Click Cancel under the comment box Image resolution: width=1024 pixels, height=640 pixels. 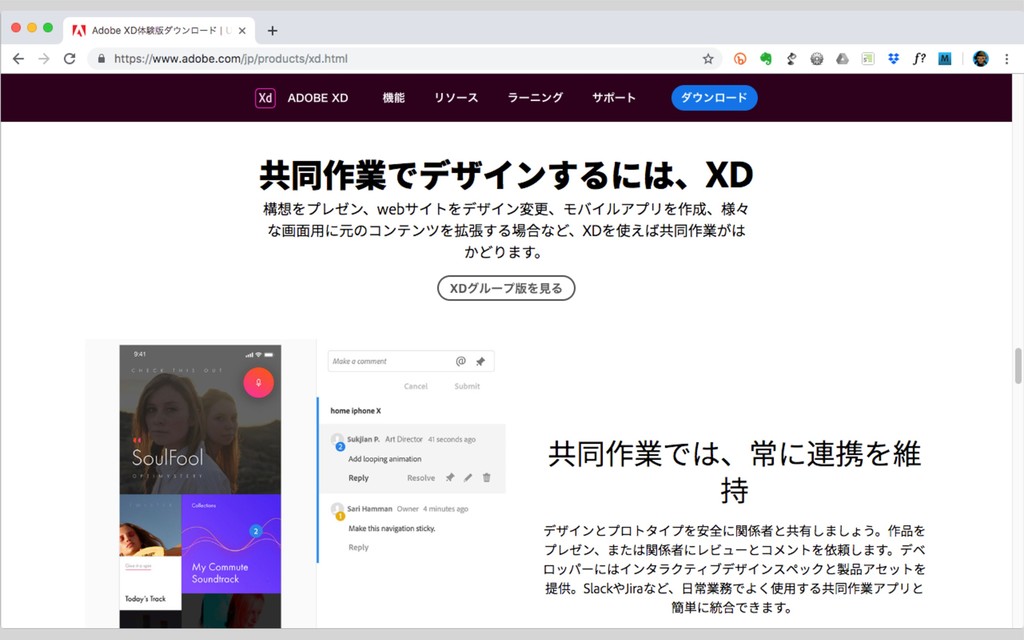415,387
